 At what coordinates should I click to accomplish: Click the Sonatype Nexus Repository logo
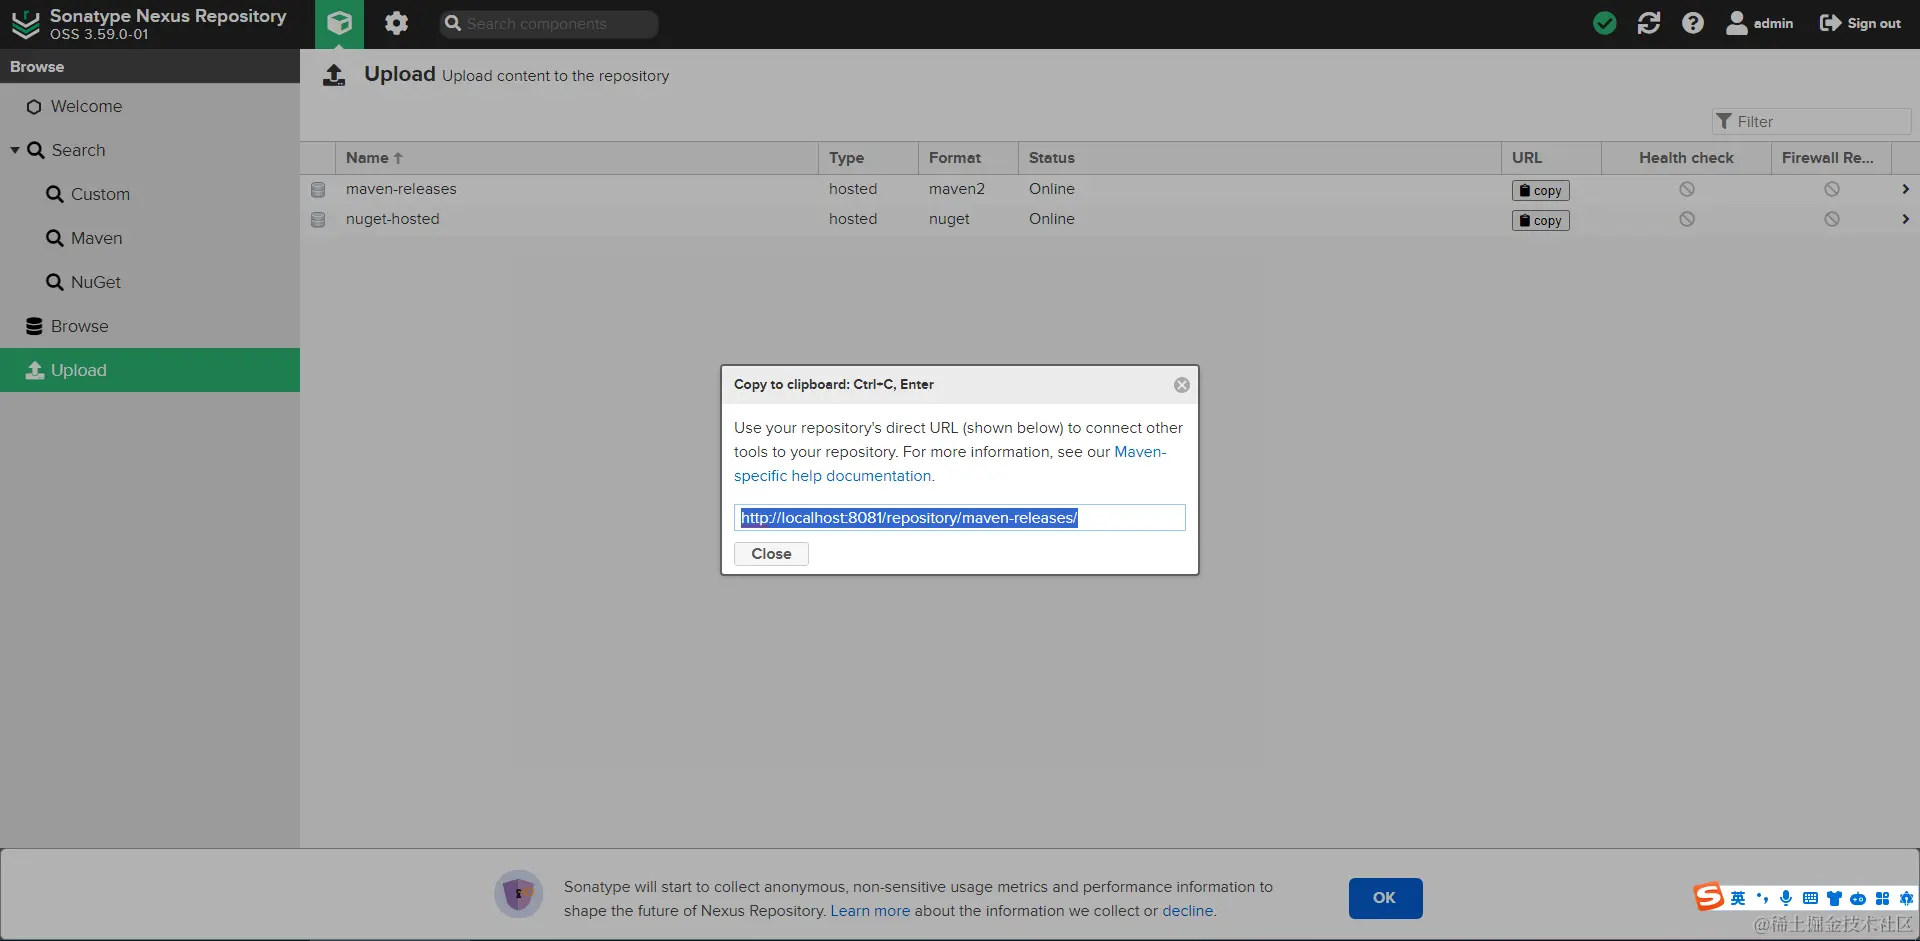pos(26,24)
